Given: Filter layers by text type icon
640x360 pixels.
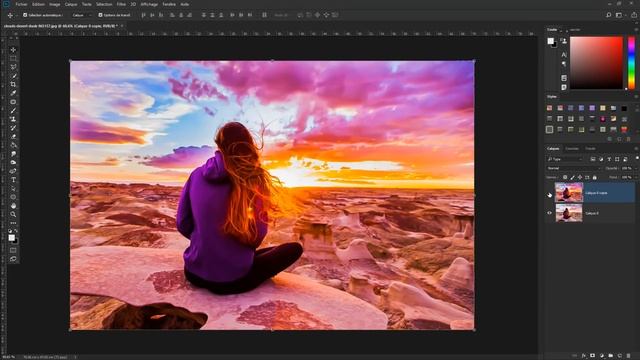Looking at the screenshot, I should click(609, 159).
